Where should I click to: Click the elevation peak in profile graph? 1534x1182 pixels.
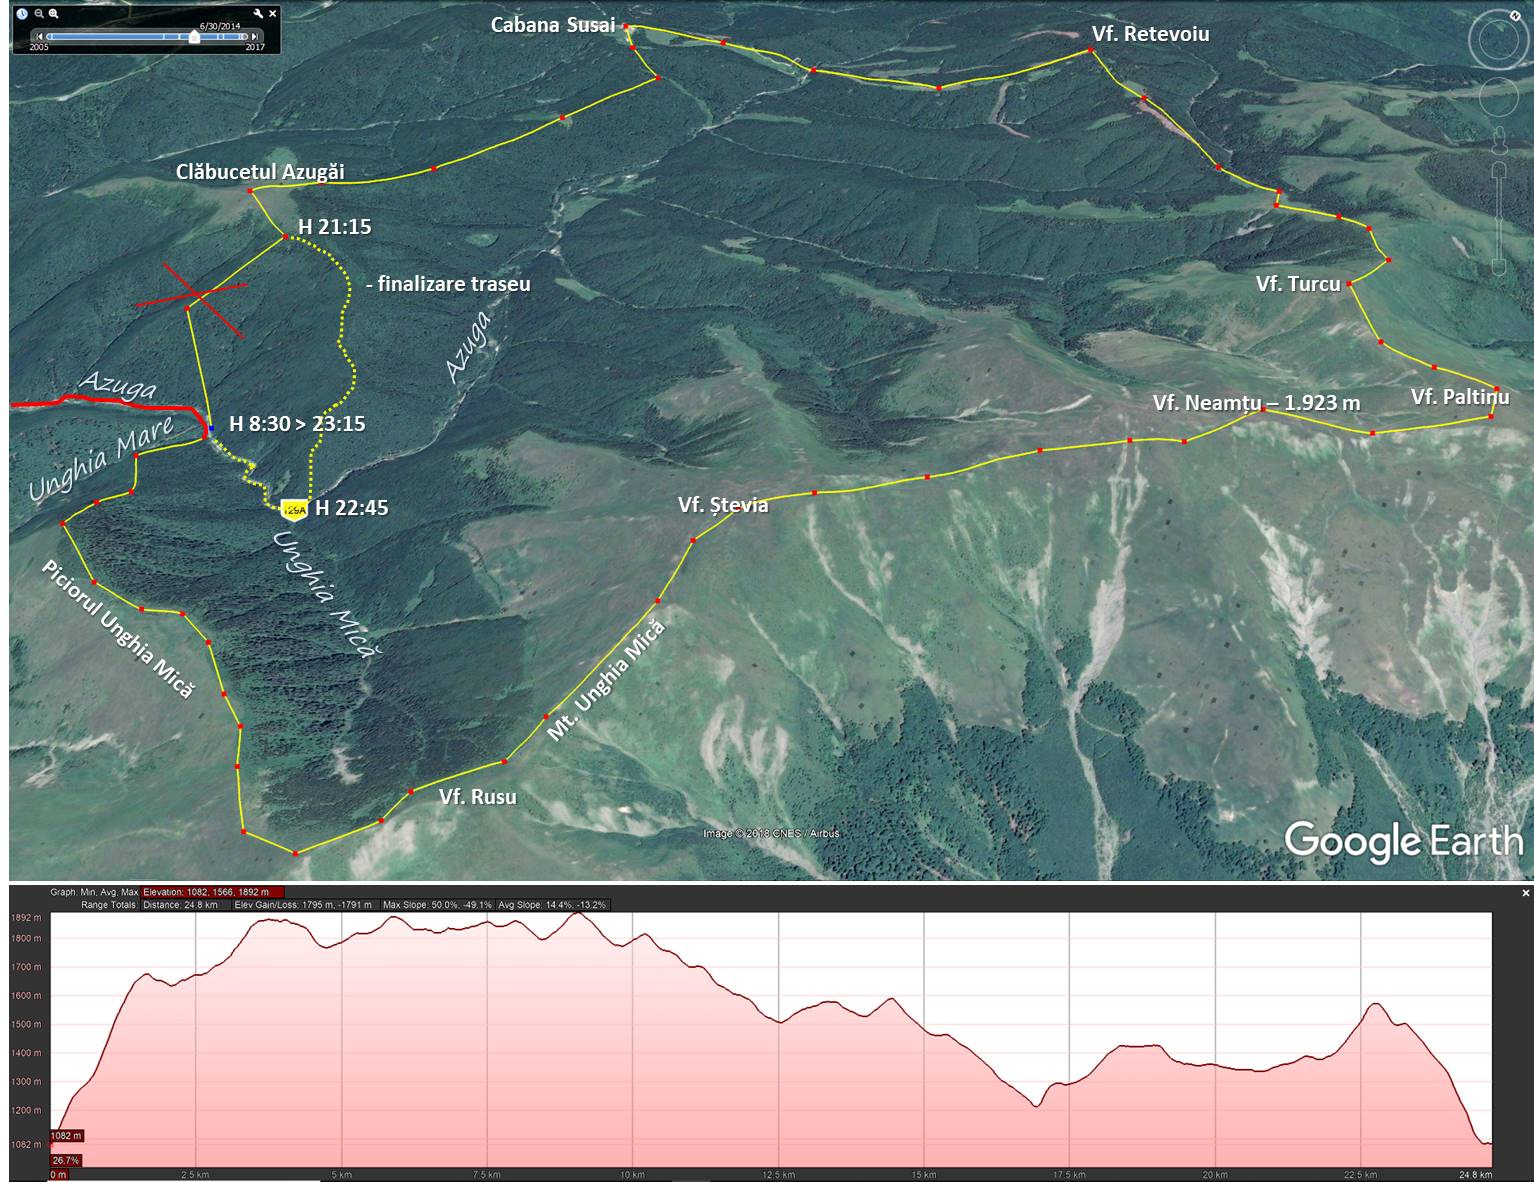(580, 914)
